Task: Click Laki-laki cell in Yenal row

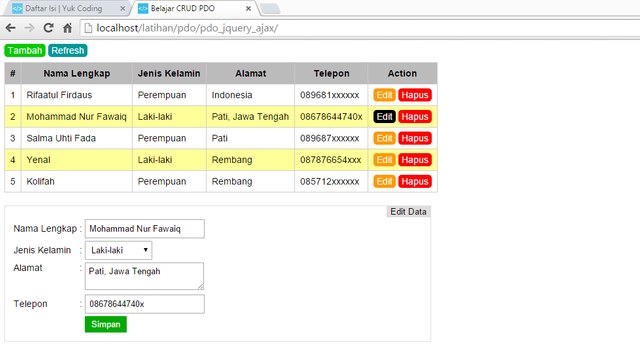Action: coord(169,160)
